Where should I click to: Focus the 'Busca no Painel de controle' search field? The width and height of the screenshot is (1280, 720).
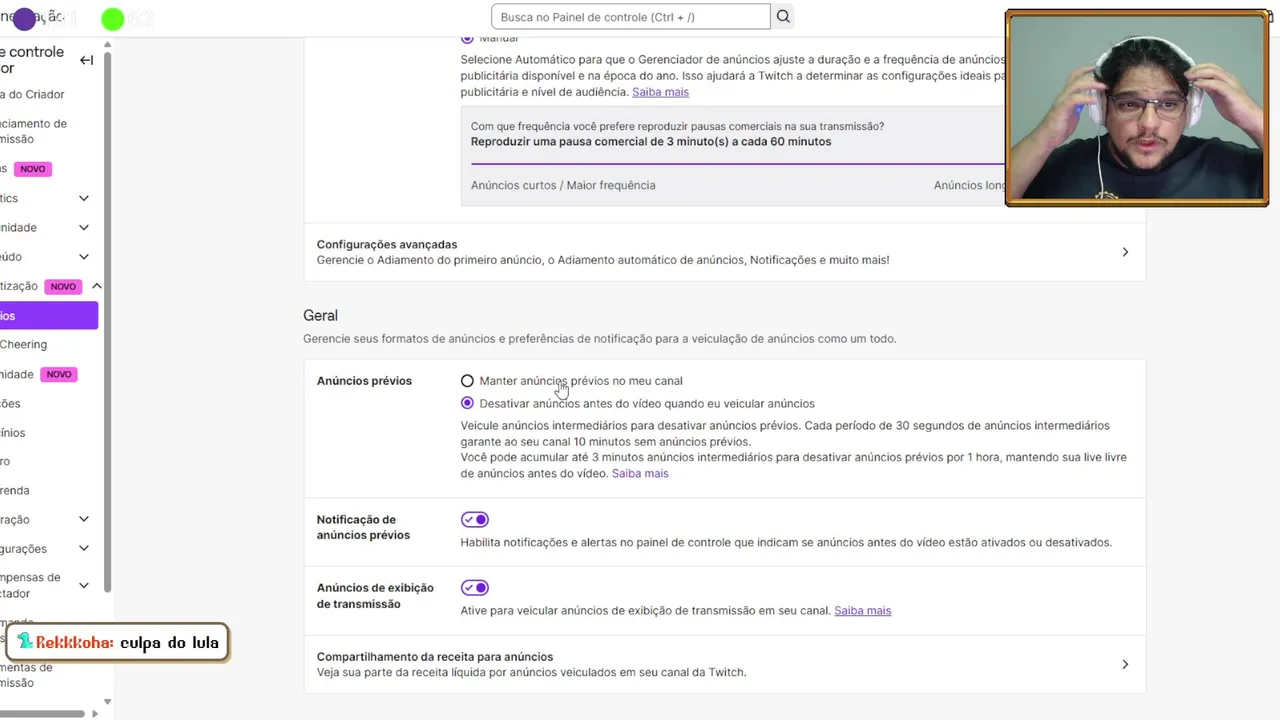coord(631,16)
